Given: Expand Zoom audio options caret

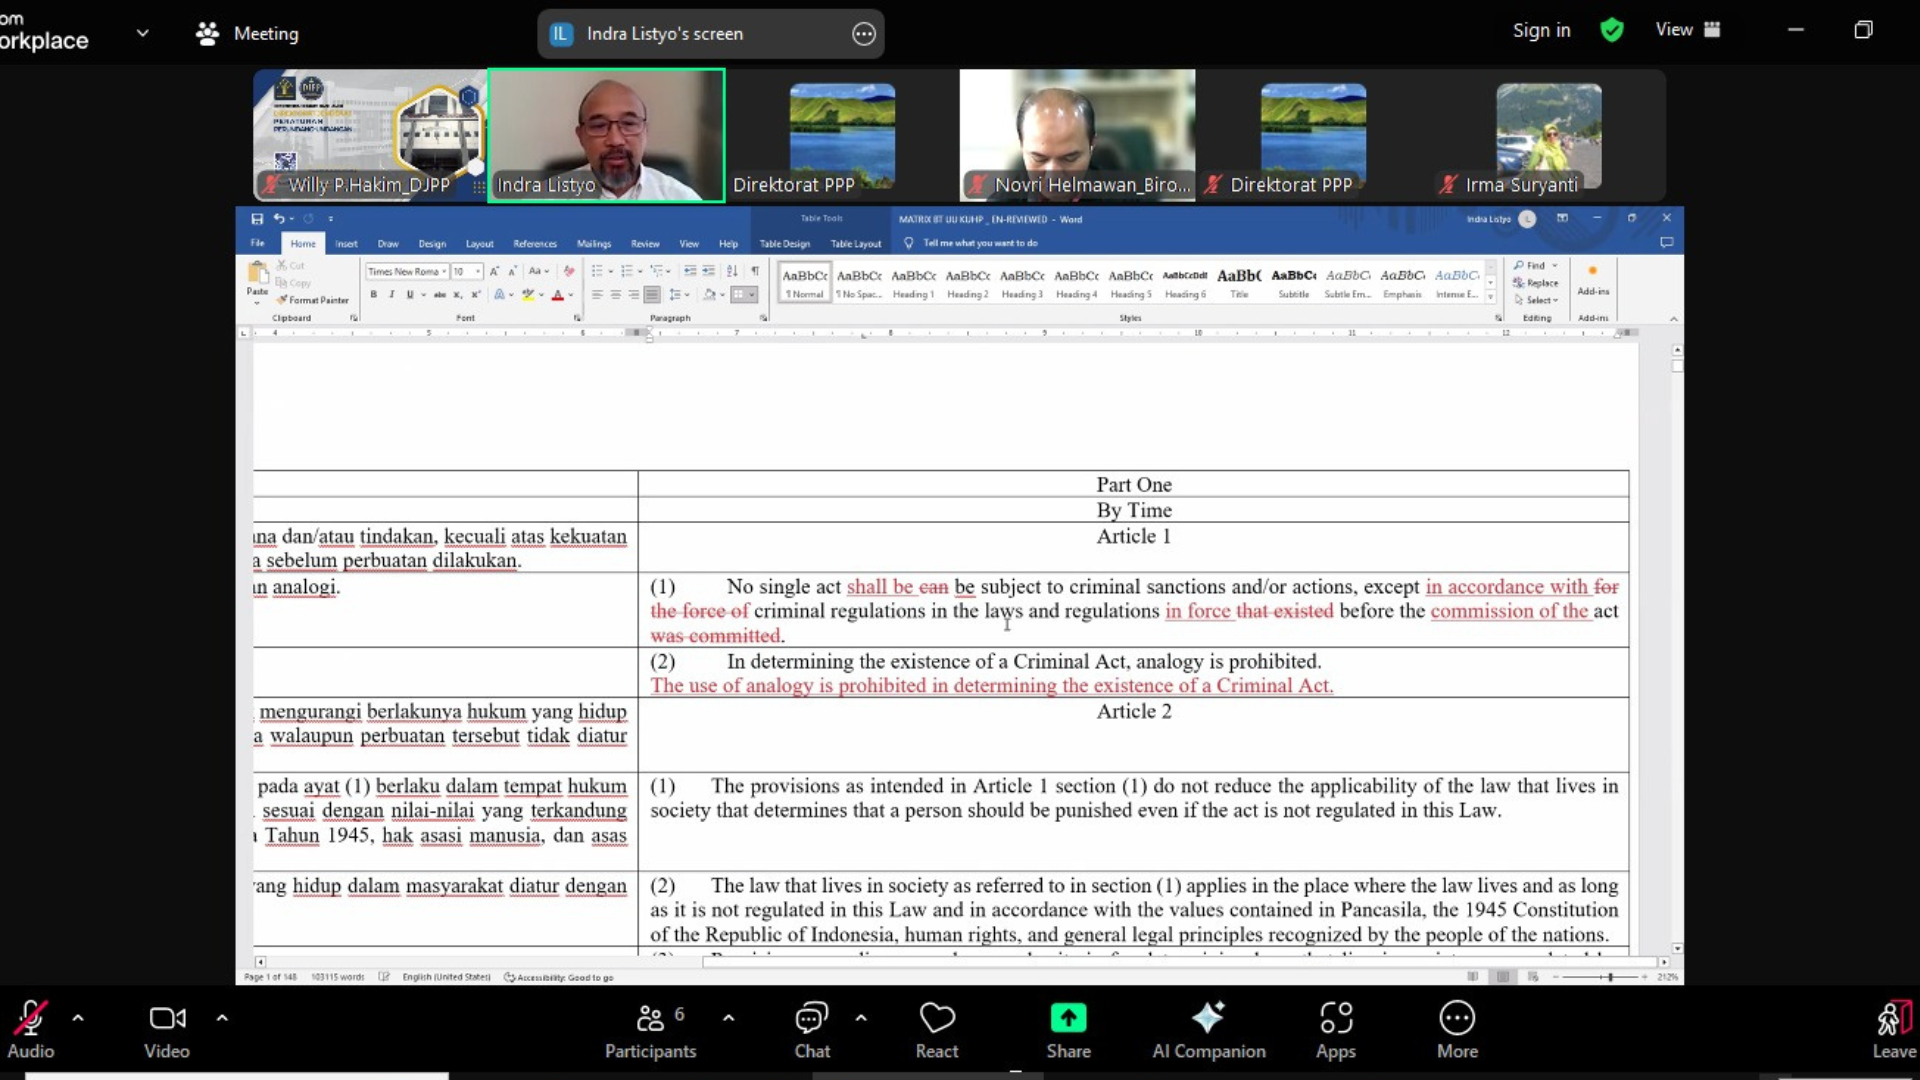Looking at the screenshot, I should point(78,1018).
